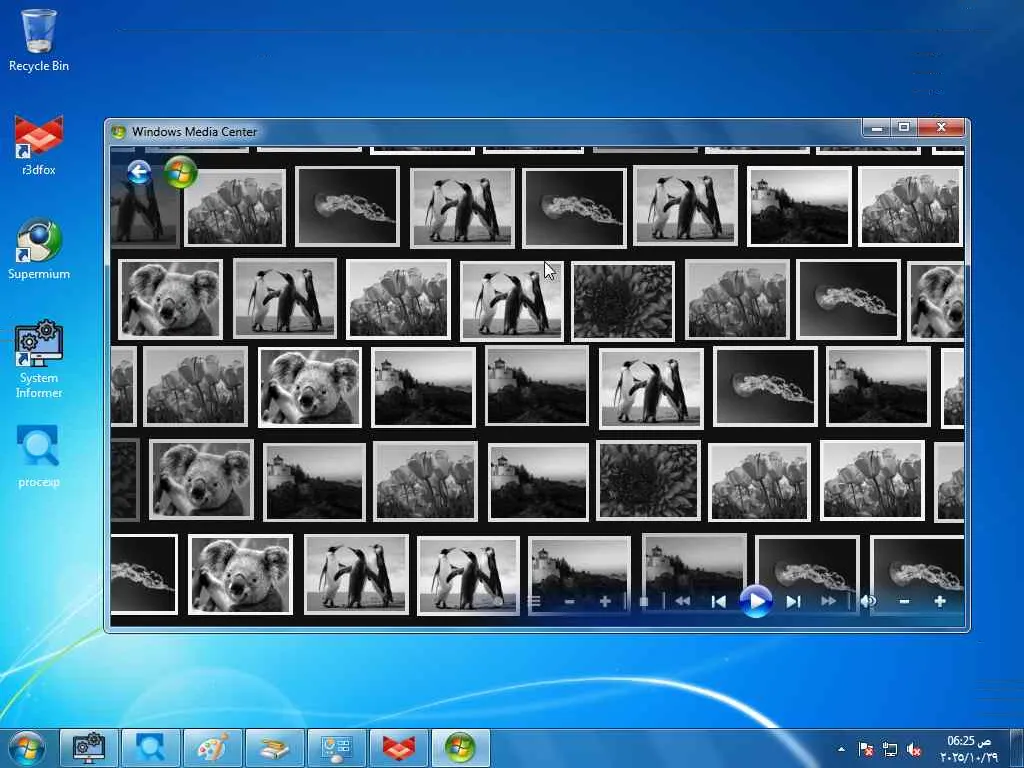Skip to next with the skip-forward button
The image size is (1024, 768).
click(x=793, y=601)
